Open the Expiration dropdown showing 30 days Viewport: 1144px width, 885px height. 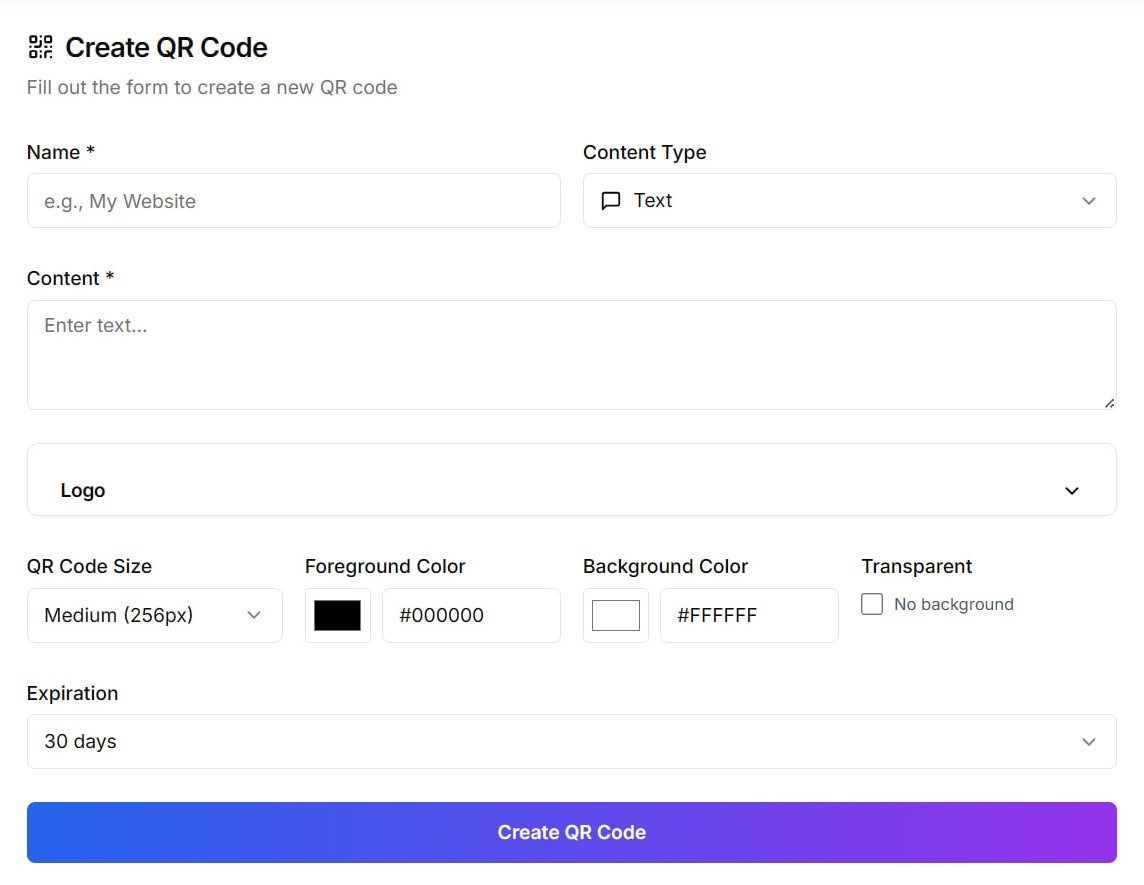point(571,741)
